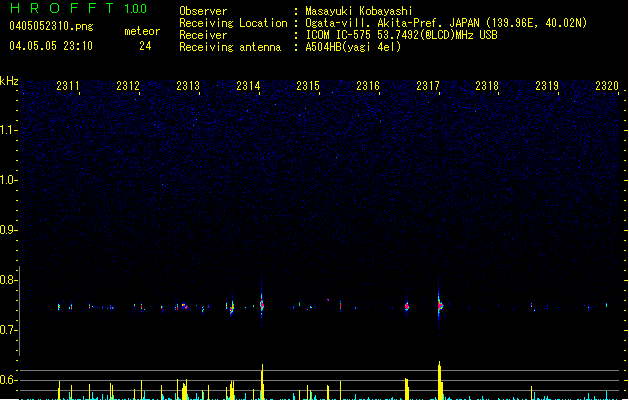
Task: Click the tall yellow power bar near 2314
Action: tap(262, 382)
